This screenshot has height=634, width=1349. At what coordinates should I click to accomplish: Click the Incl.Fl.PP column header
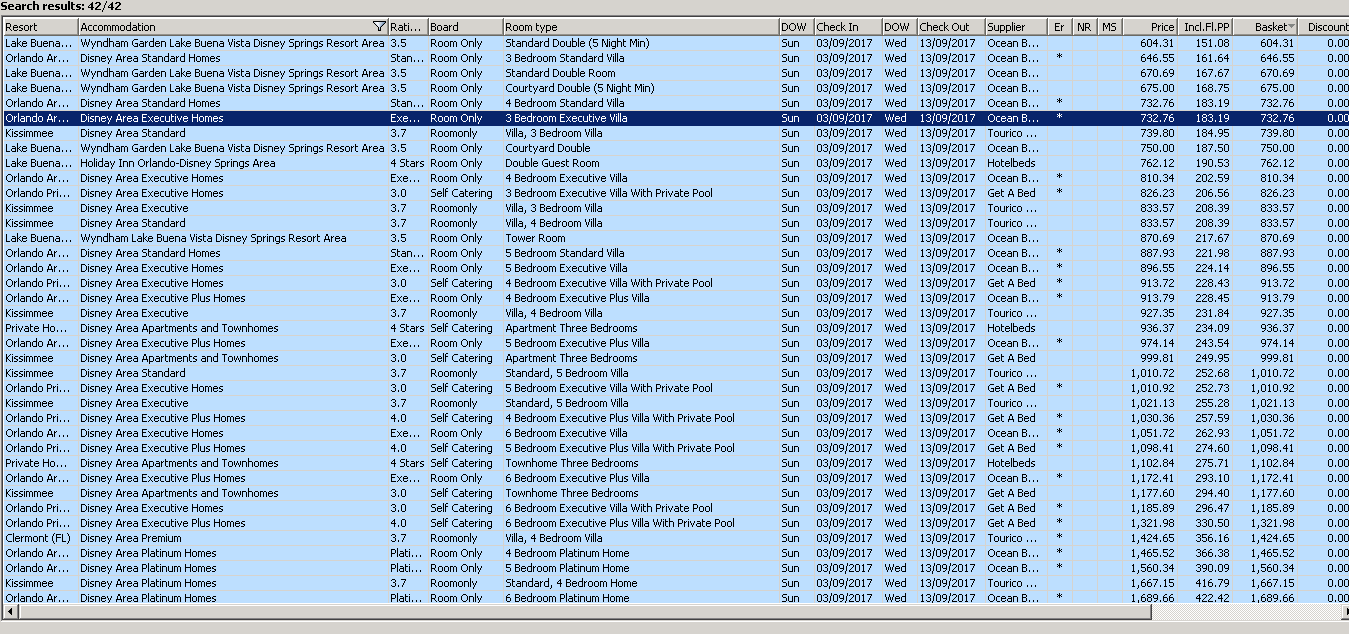pos(1205,27)
